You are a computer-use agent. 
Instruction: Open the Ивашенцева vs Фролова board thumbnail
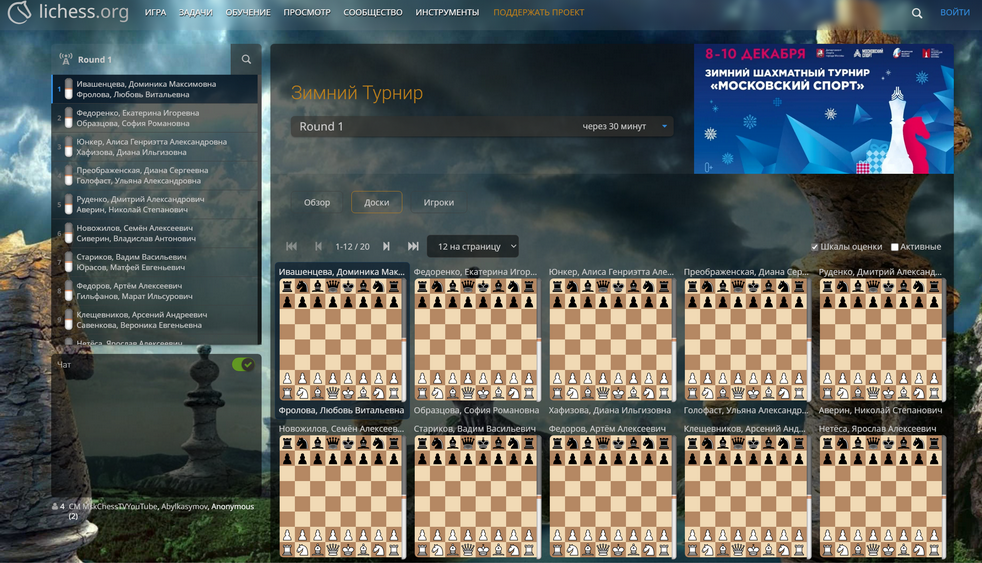[341, 340]
